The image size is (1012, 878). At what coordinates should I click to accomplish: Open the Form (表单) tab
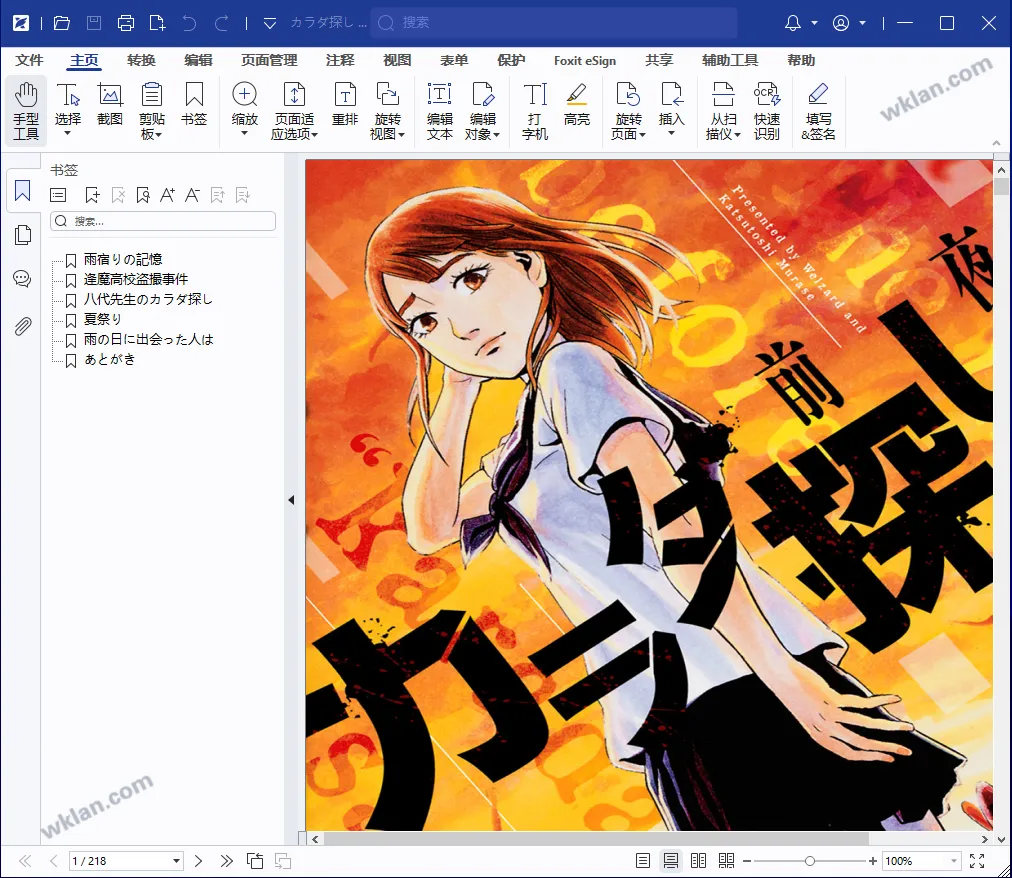tap(454, 60)
